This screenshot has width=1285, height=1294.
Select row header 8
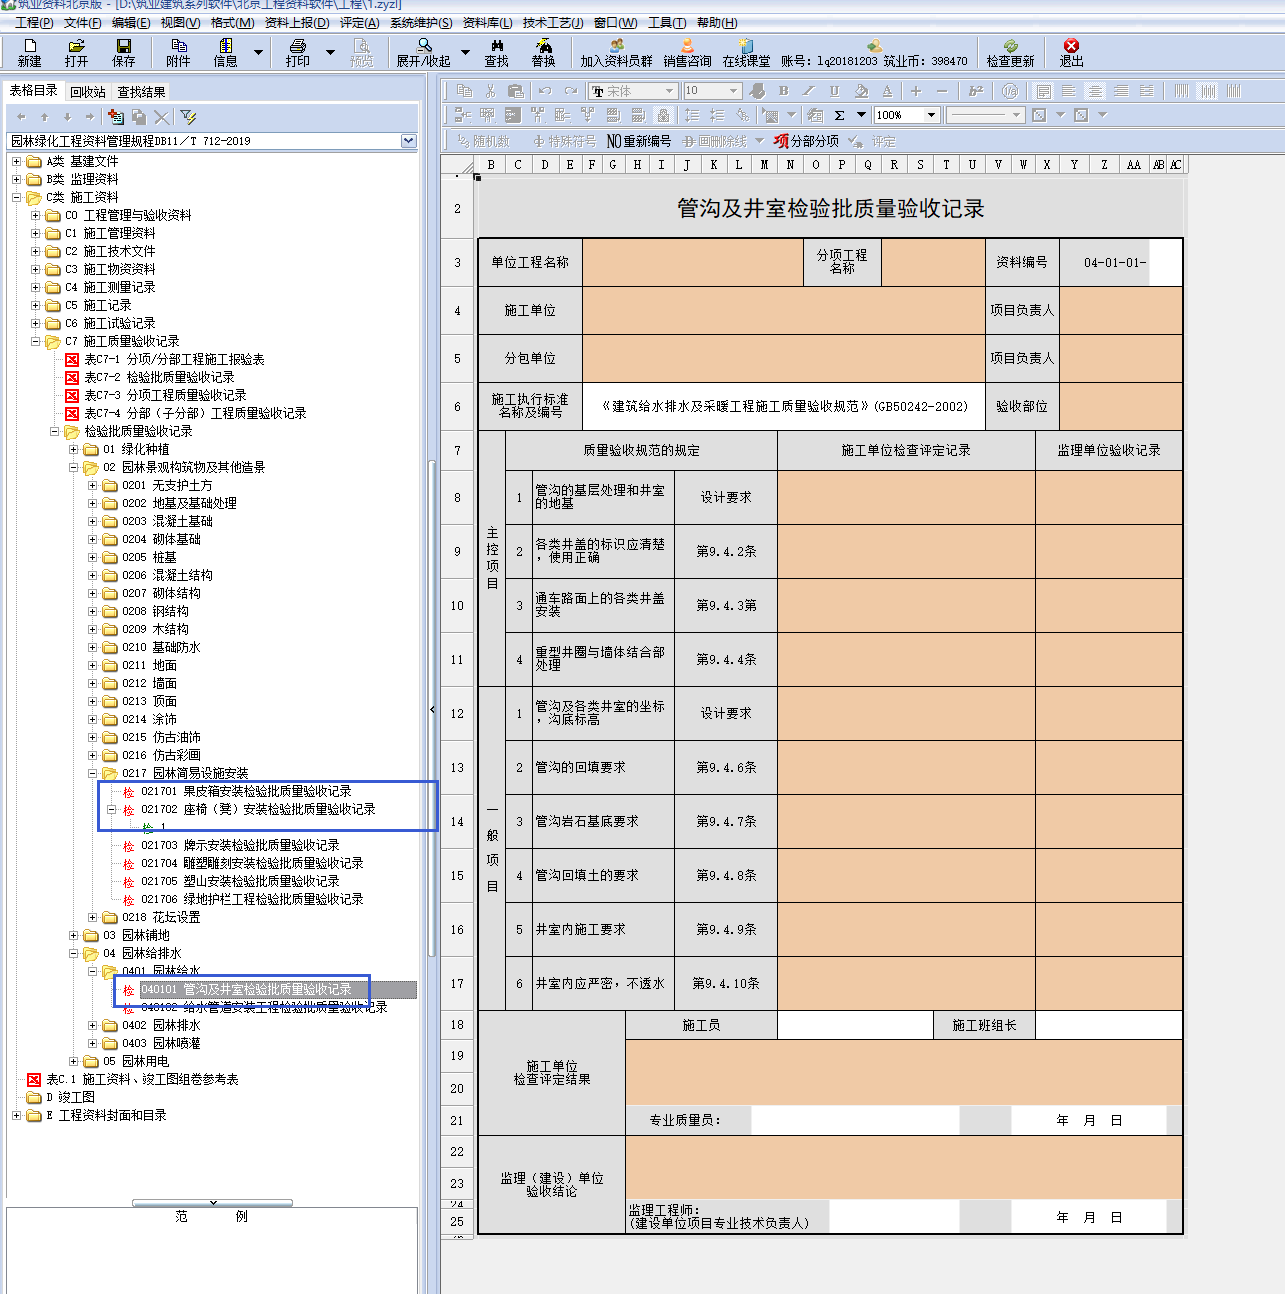[x=458, y=497]
